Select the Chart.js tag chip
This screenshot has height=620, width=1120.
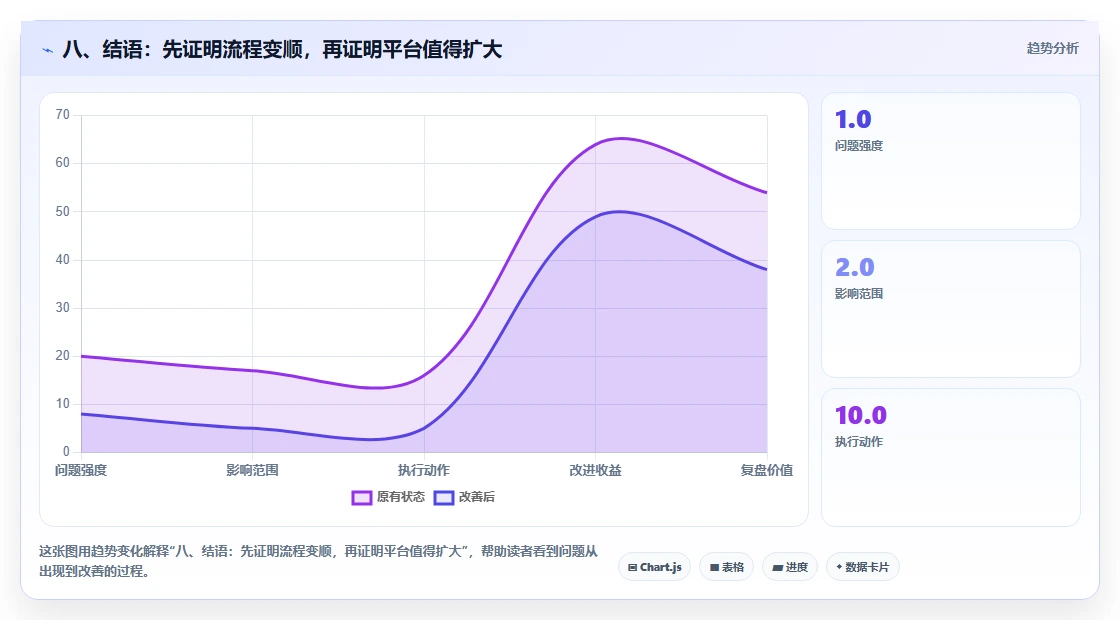[654, 567]
